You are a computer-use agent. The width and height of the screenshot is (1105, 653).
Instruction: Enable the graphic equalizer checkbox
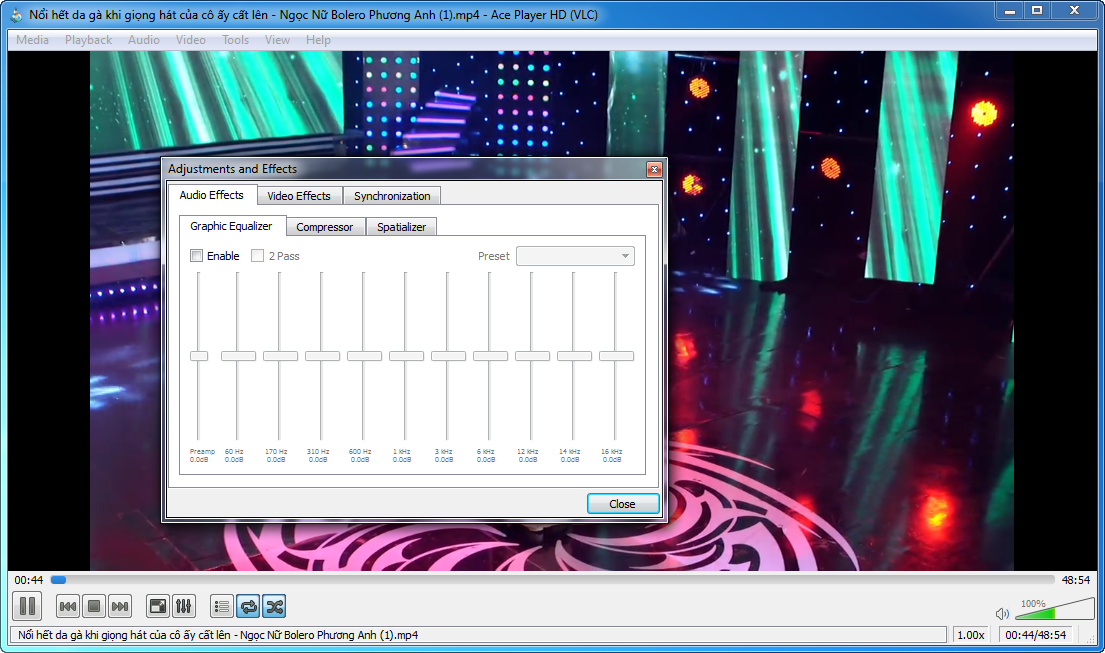[197, 256]
